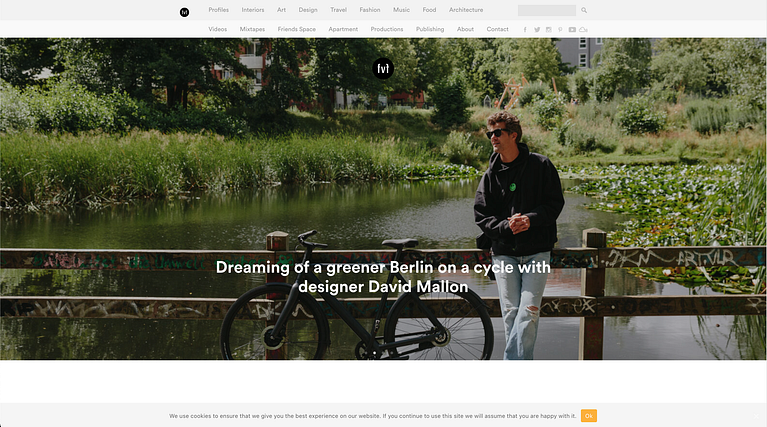Image resolution: width=767 pixels, height=427 pixels.
Task: Open the SoundCloud social icon
Action: point(583,30)
